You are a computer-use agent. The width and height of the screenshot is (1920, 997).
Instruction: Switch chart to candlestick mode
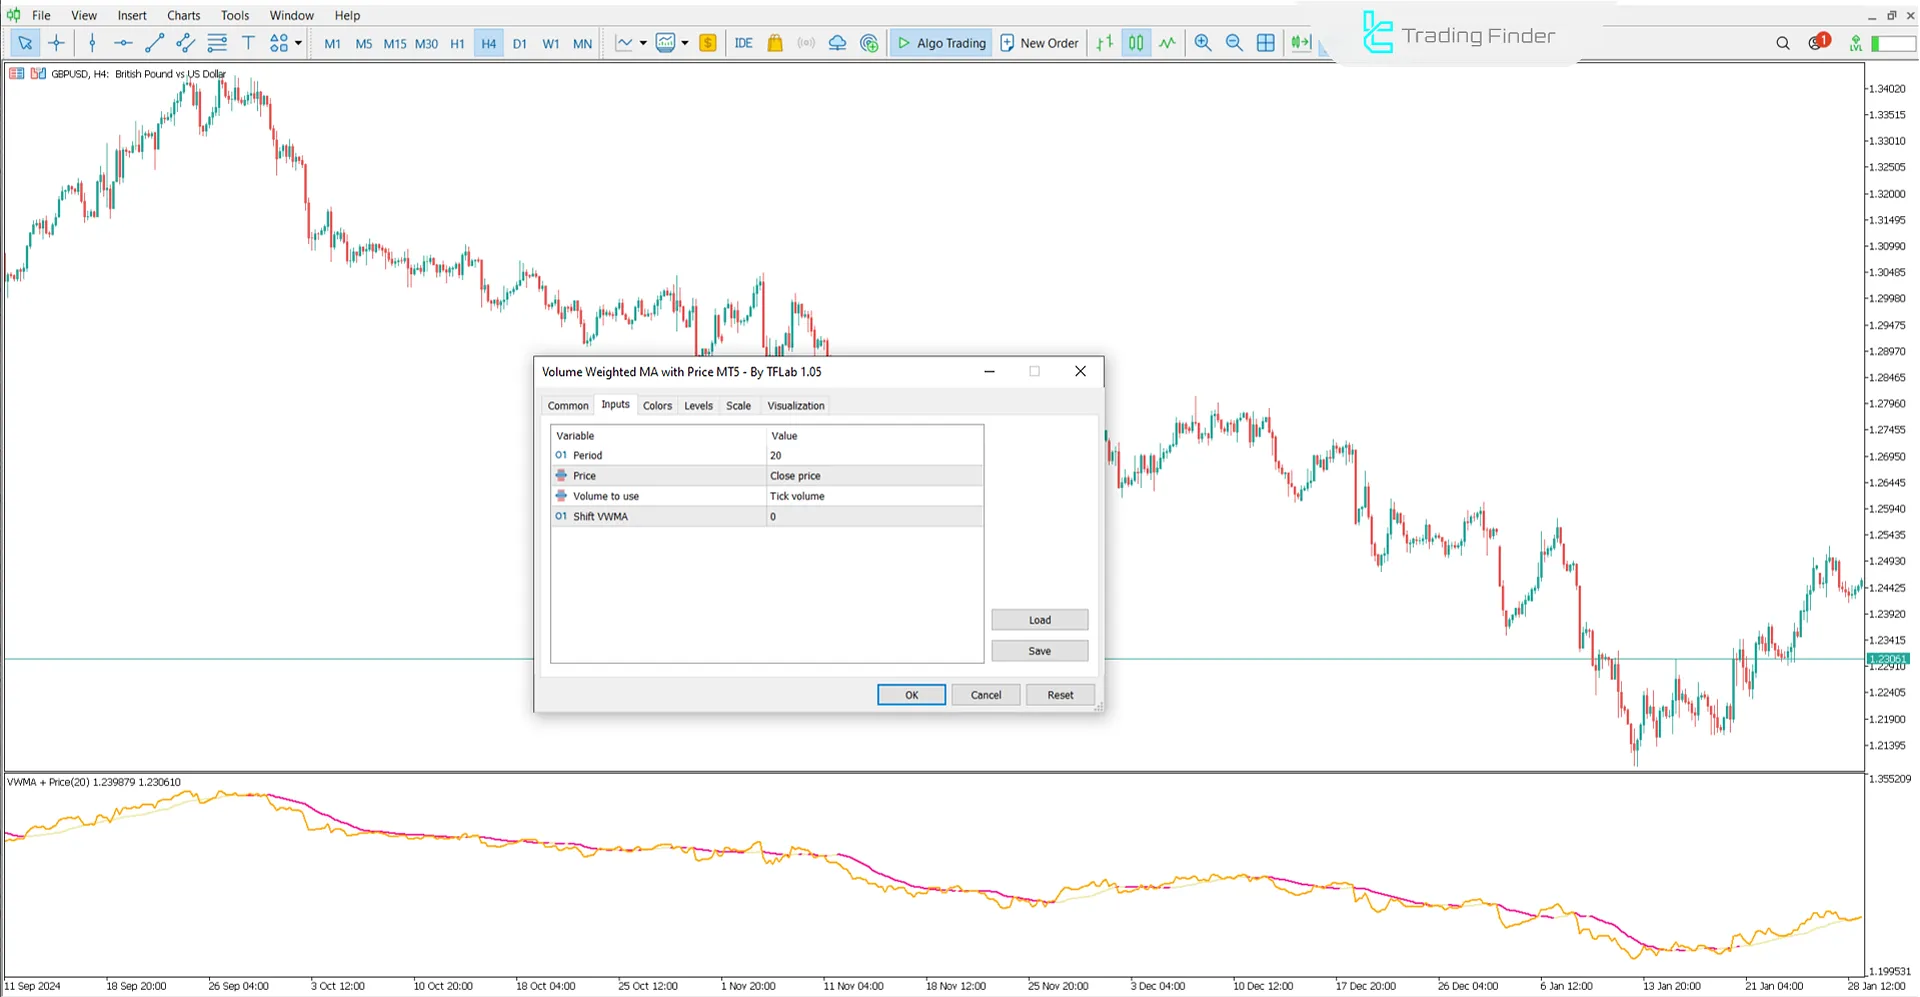pyautogui.click(x=1136, y=43)
